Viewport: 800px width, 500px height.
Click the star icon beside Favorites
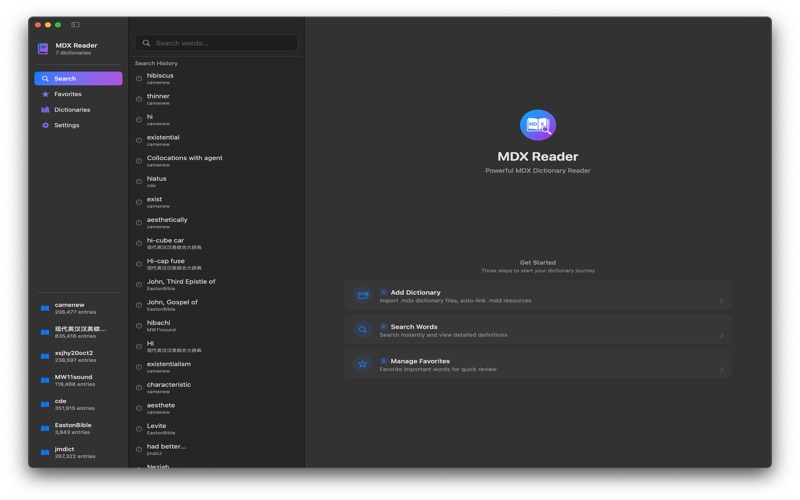coord(45,94)
